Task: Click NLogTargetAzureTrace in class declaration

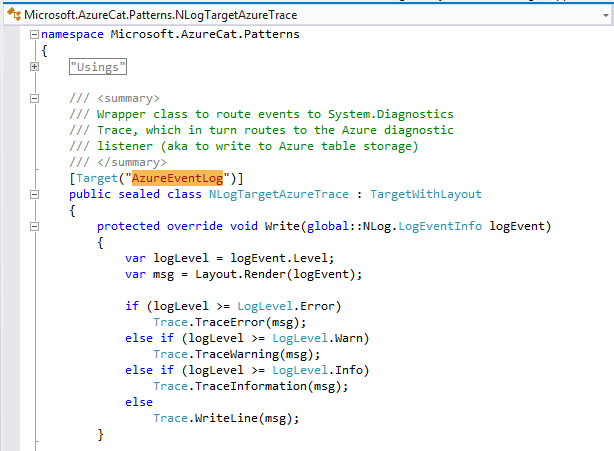Action: pyautogui.click(x=278, y=194)
